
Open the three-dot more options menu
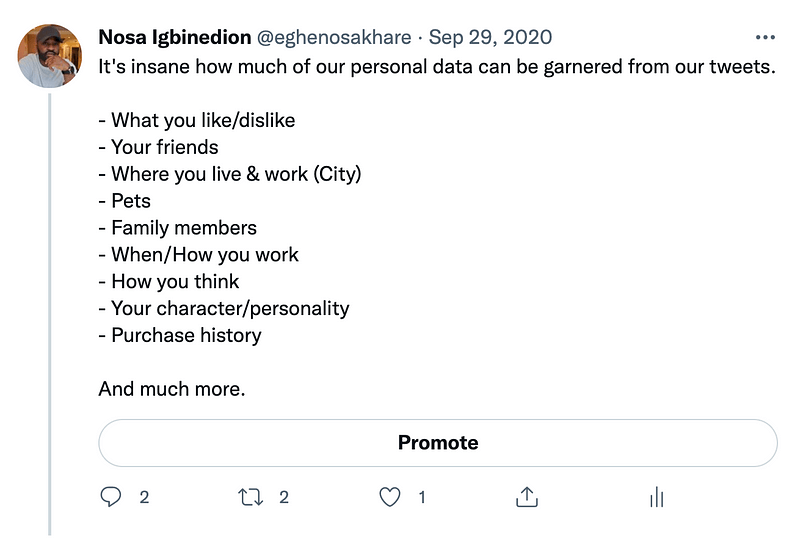pos(765,38)
